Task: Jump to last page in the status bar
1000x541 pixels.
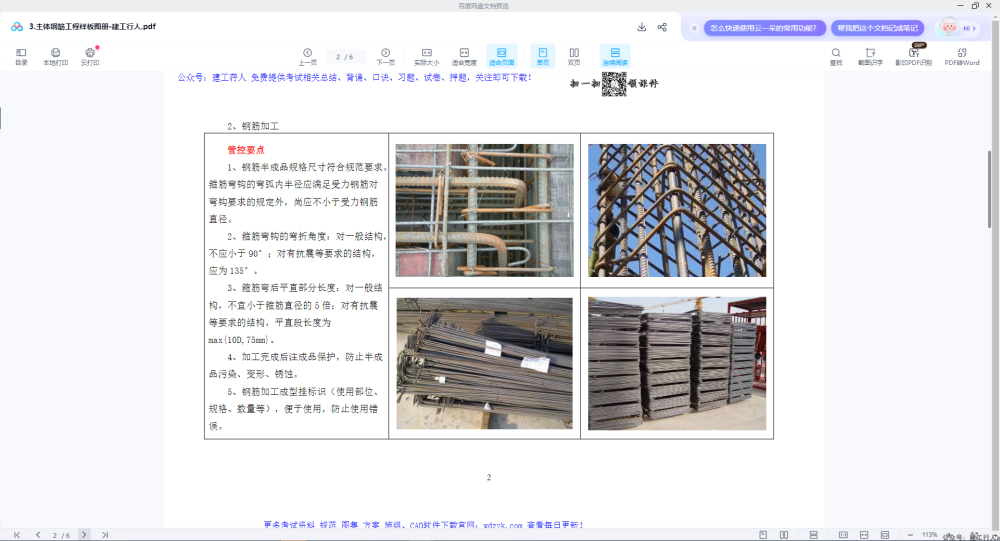Action: pyautogui.click(x=105, y=535)
